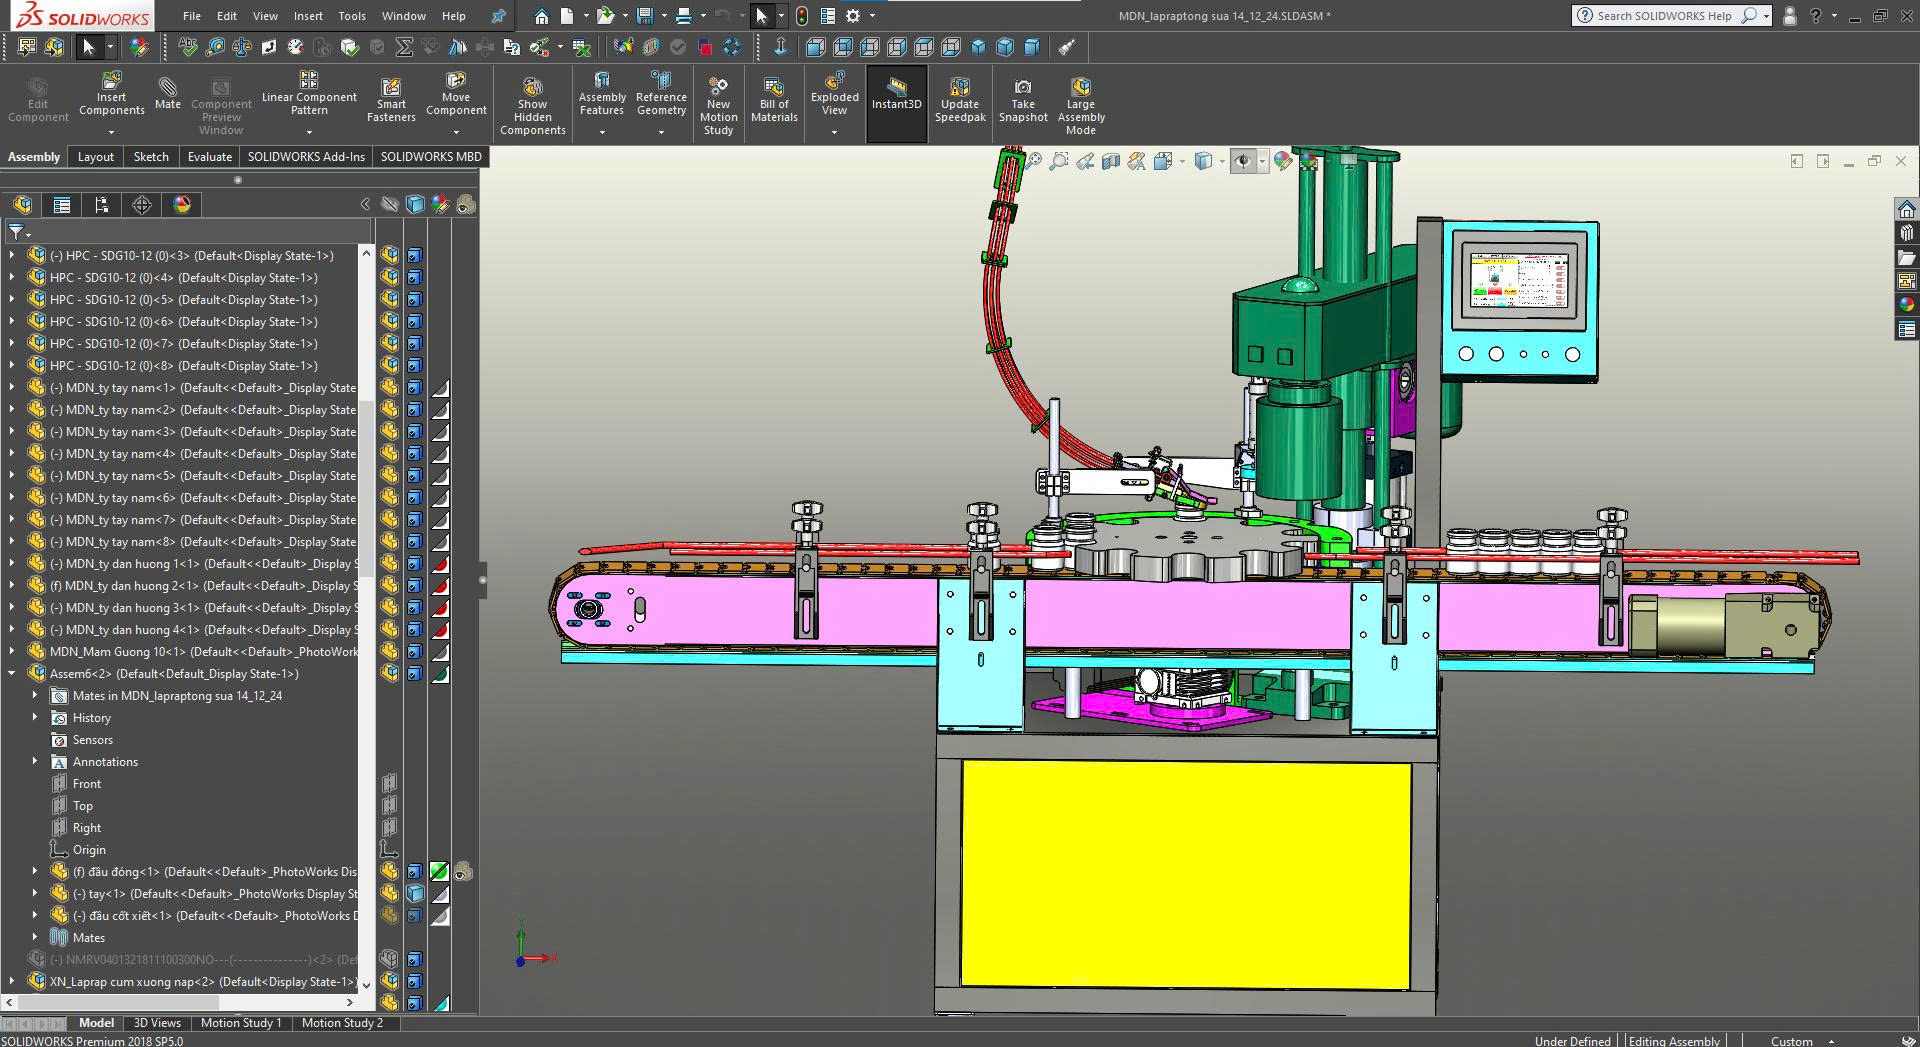The width and height of the screenshot is (1920, 1047).
Task: Start a New Motion Study
Action: pos(718,106)
